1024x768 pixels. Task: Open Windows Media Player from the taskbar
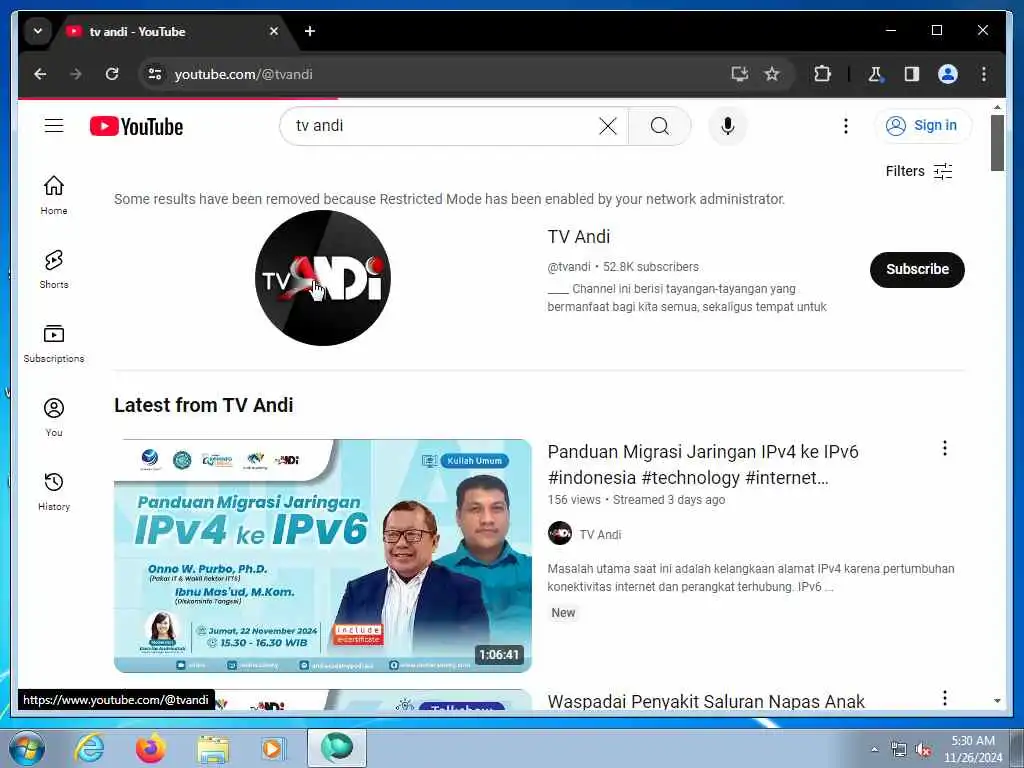[272, 748]
